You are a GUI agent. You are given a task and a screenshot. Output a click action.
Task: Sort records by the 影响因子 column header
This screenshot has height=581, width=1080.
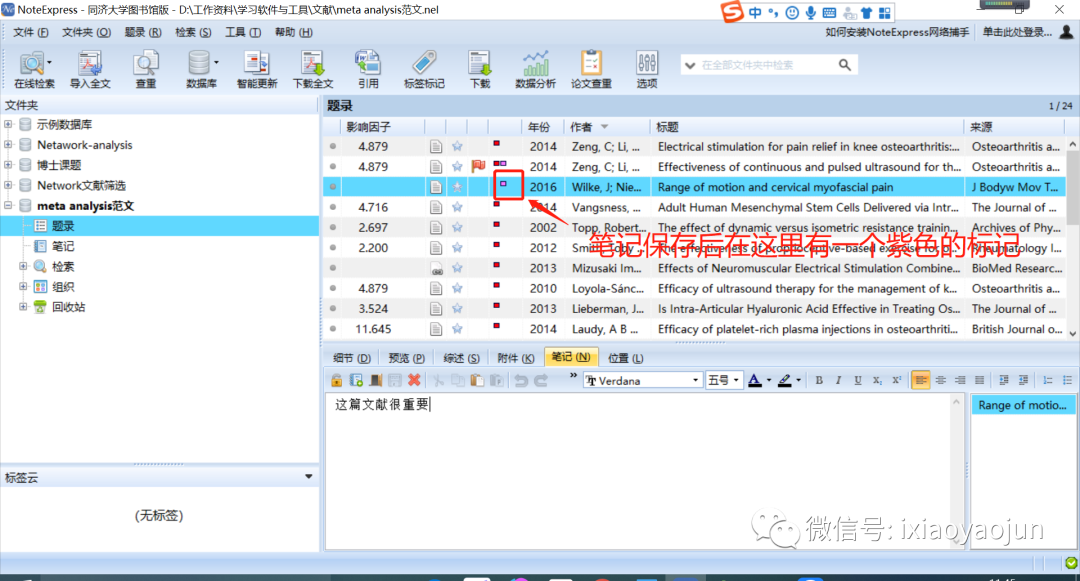(368, 127)
